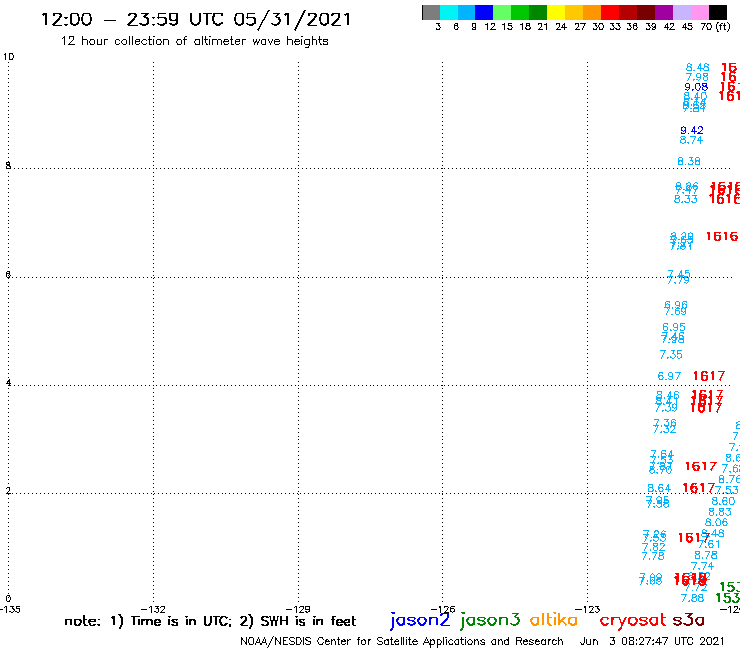Click the 45 ft legend scale label

pos(687,27)
